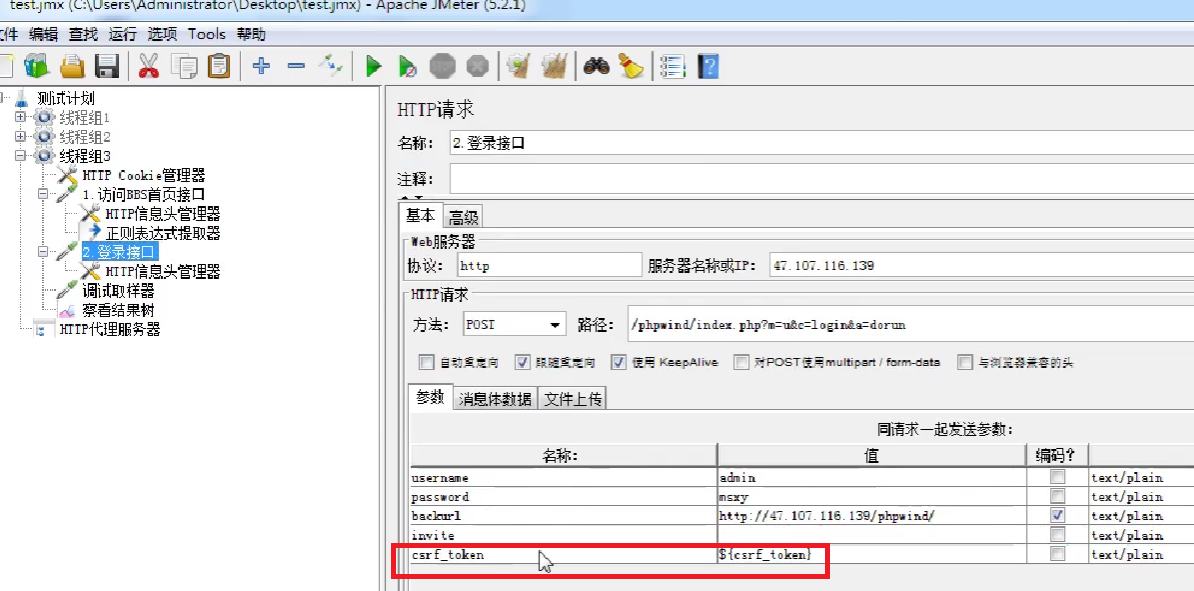The width and height of the screenshot is (1194, 591).
Task: Enable 对POST使用multipart / form-data checkbox
Action: (741, 363)
